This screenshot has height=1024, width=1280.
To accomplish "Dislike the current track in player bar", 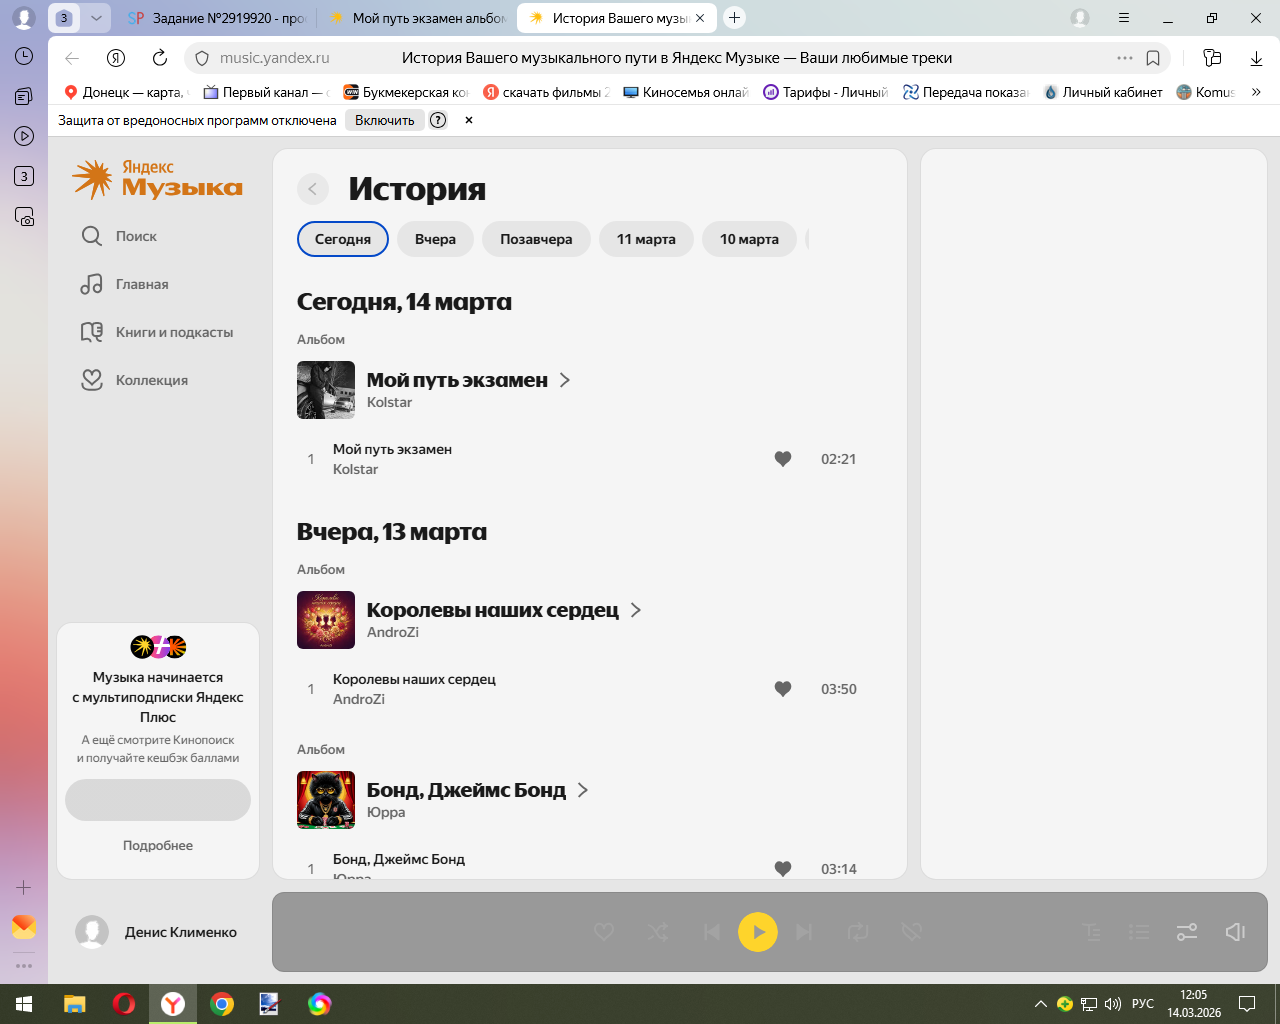I will pos(911,932).
